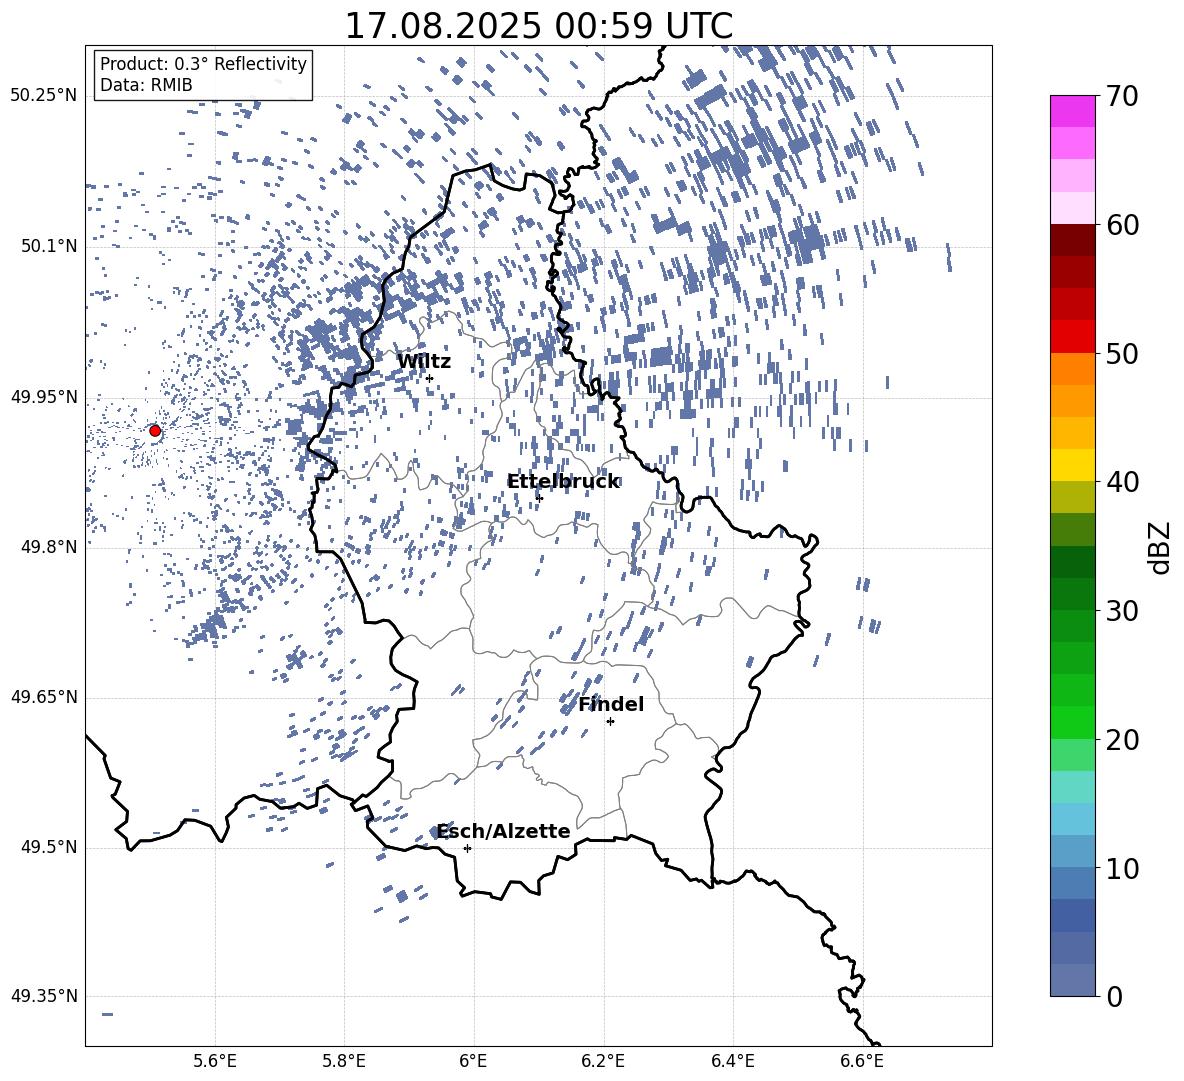
Task: Click the 10 dBZ colorbar label
Action: pos(1122,868)
